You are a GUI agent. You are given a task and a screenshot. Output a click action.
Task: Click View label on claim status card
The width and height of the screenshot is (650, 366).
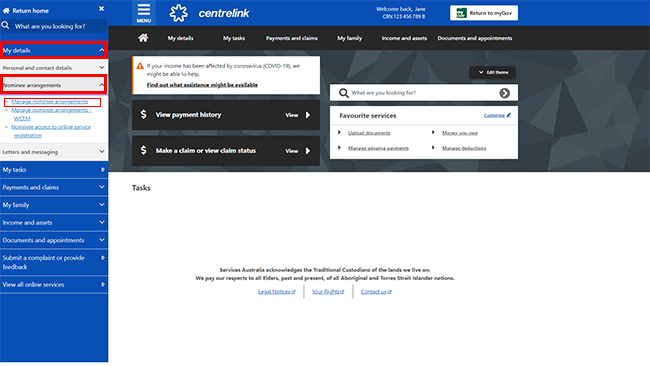292,151
